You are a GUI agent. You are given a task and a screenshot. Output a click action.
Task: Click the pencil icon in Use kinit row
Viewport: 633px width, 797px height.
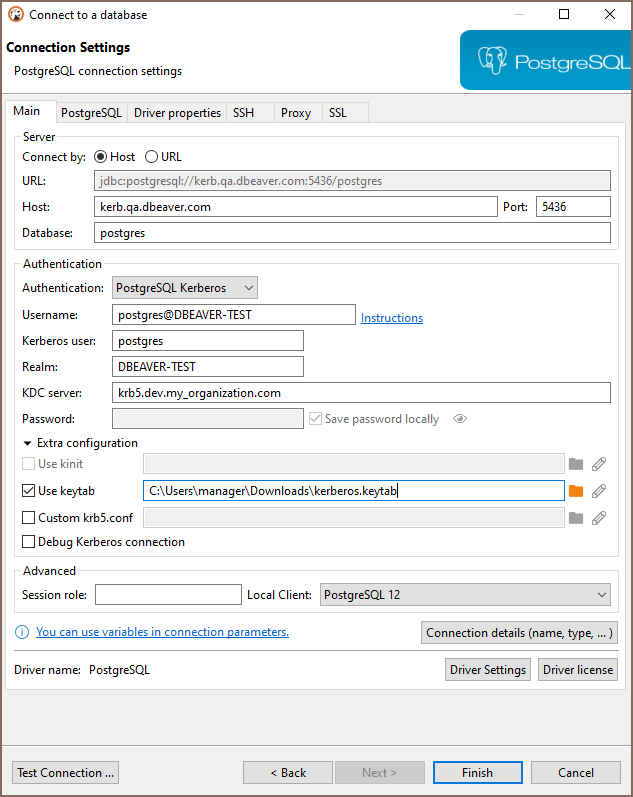[599, 464]
